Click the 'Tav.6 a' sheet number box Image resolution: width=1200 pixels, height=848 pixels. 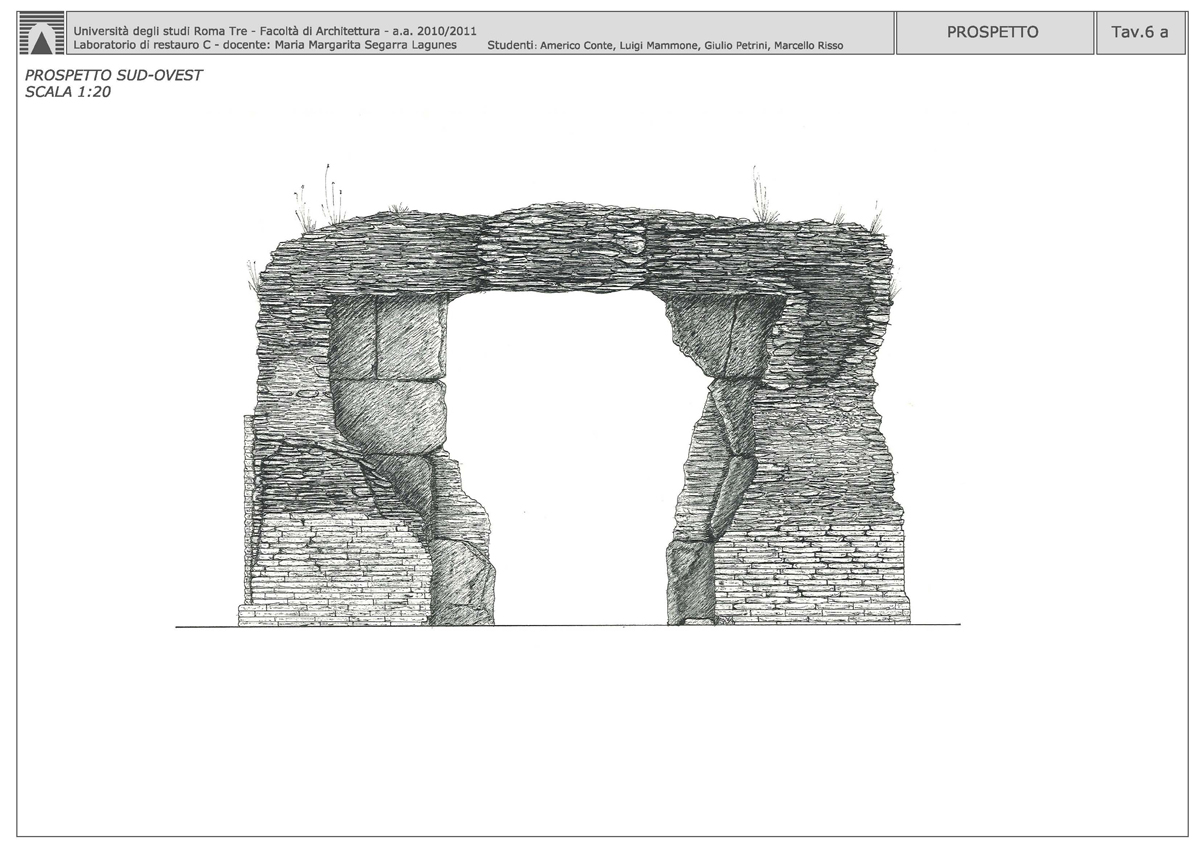pos(1139,33)
